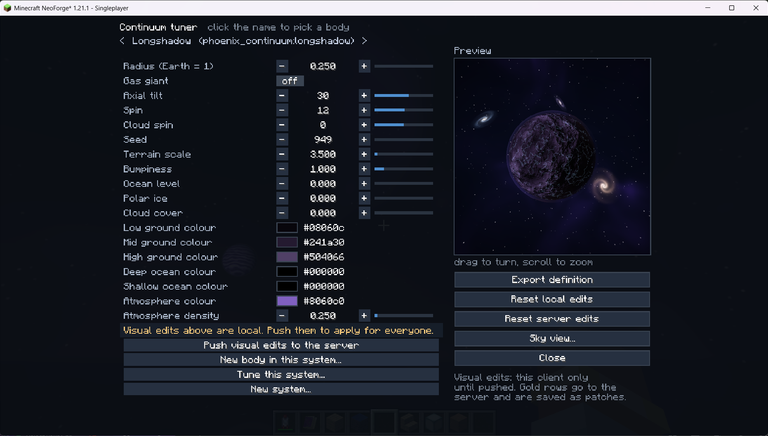Open the Low ground colour swatch
Image resolution: width=768 pixels, height=436 pixels.
pyautogui.click(x=287, y=228)
